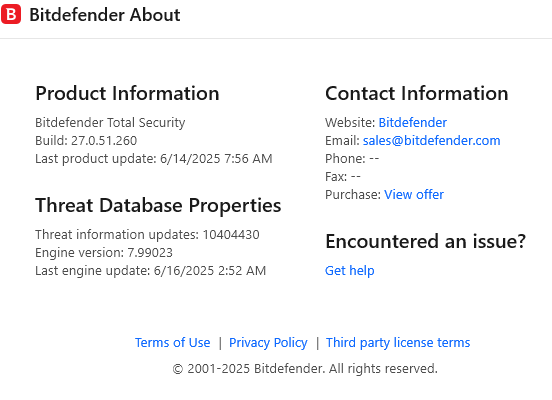The width and height of the screenshot is (552, 400).
Task: Click the Get help link
Action: pyautogui.click(x=350, y=270)
